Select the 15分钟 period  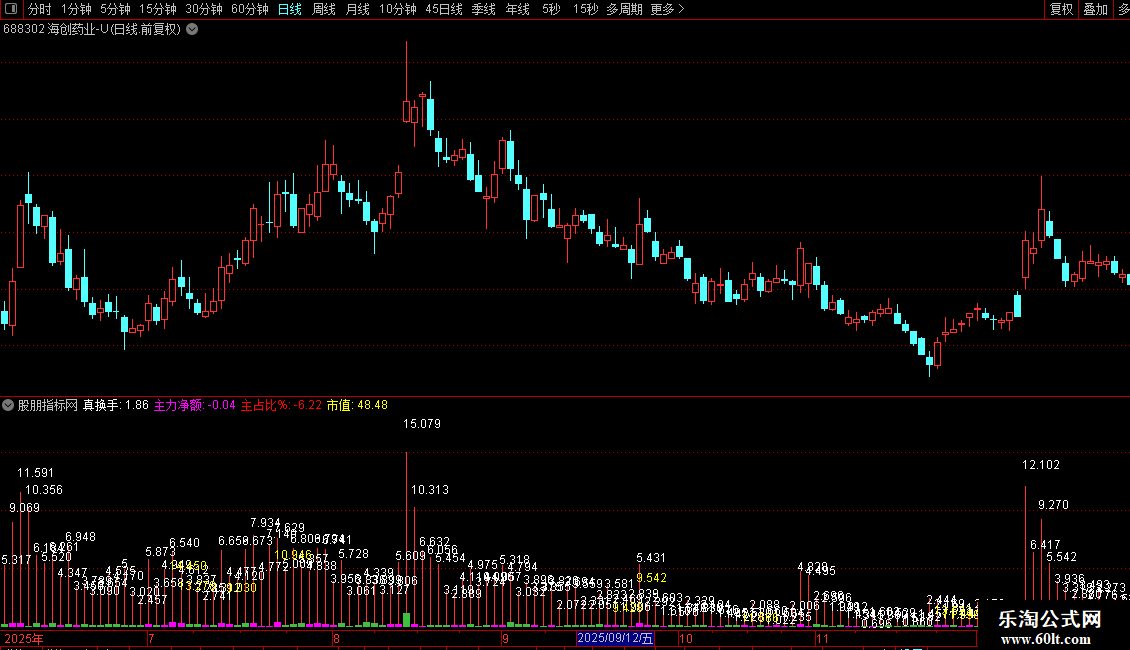click(158, 9)
